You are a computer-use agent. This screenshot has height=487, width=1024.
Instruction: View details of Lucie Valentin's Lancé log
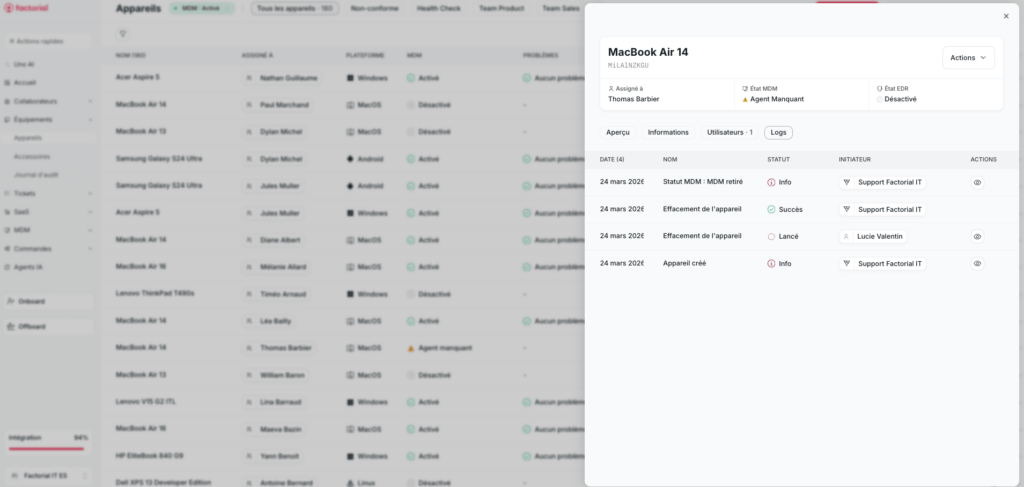pos(977,237)
